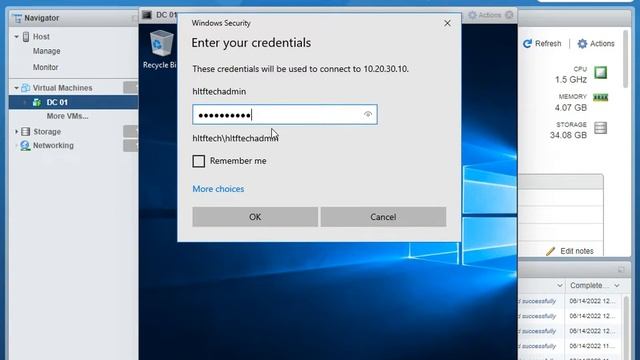The image size is (640, 360).
Task: Click OK in the credentials dialog
Action: coord(255,217)
